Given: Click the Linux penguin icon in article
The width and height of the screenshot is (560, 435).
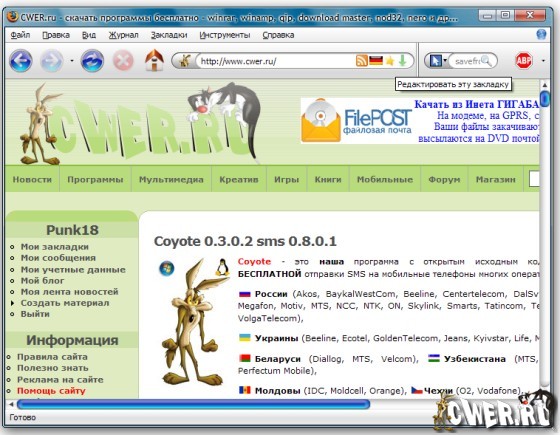Looking at the screenshot, I should pos(222,267).
